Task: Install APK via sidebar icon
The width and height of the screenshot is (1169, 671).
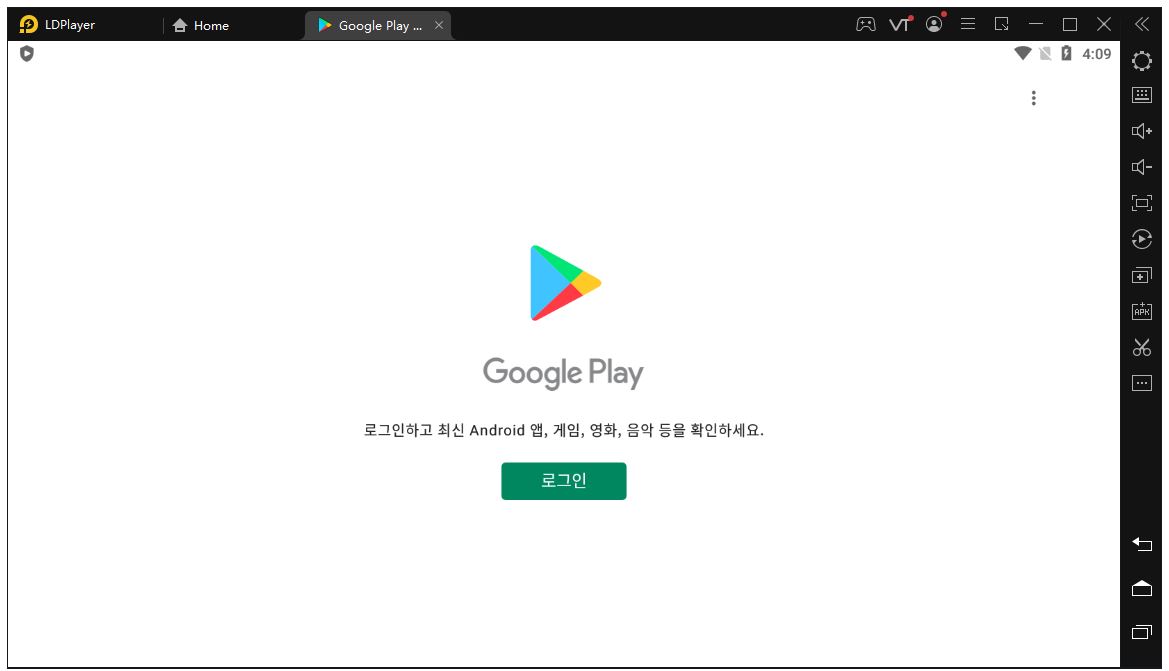Action: (1141, 311)
